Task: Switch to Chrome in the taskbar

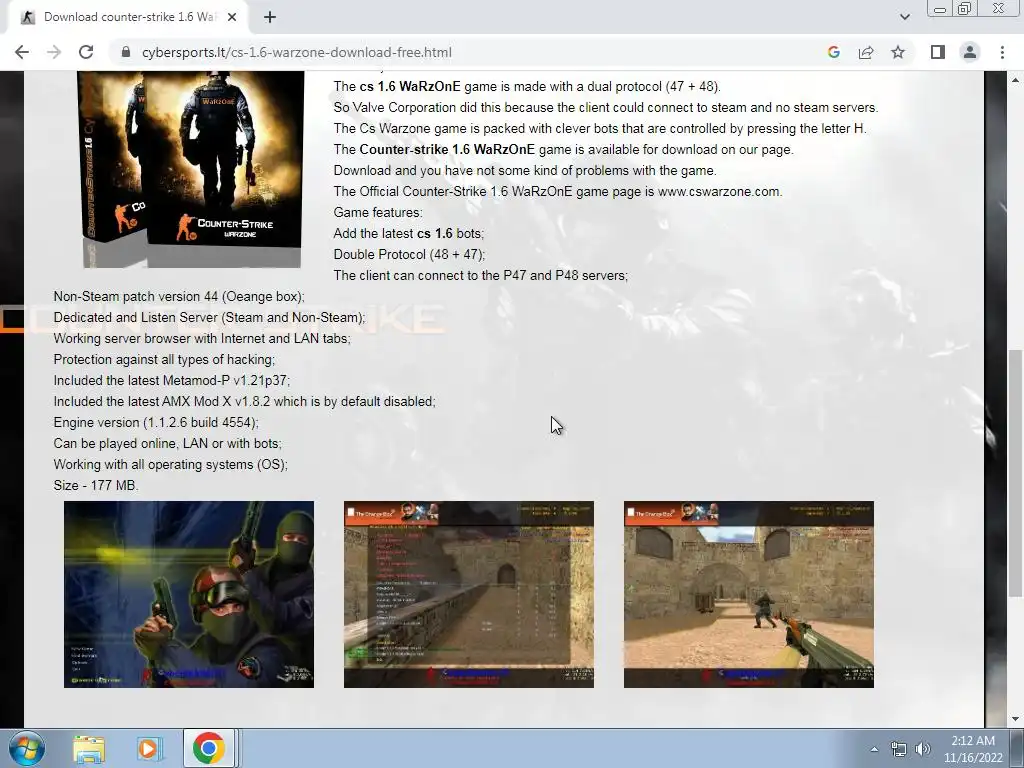Action: (208, 748)
